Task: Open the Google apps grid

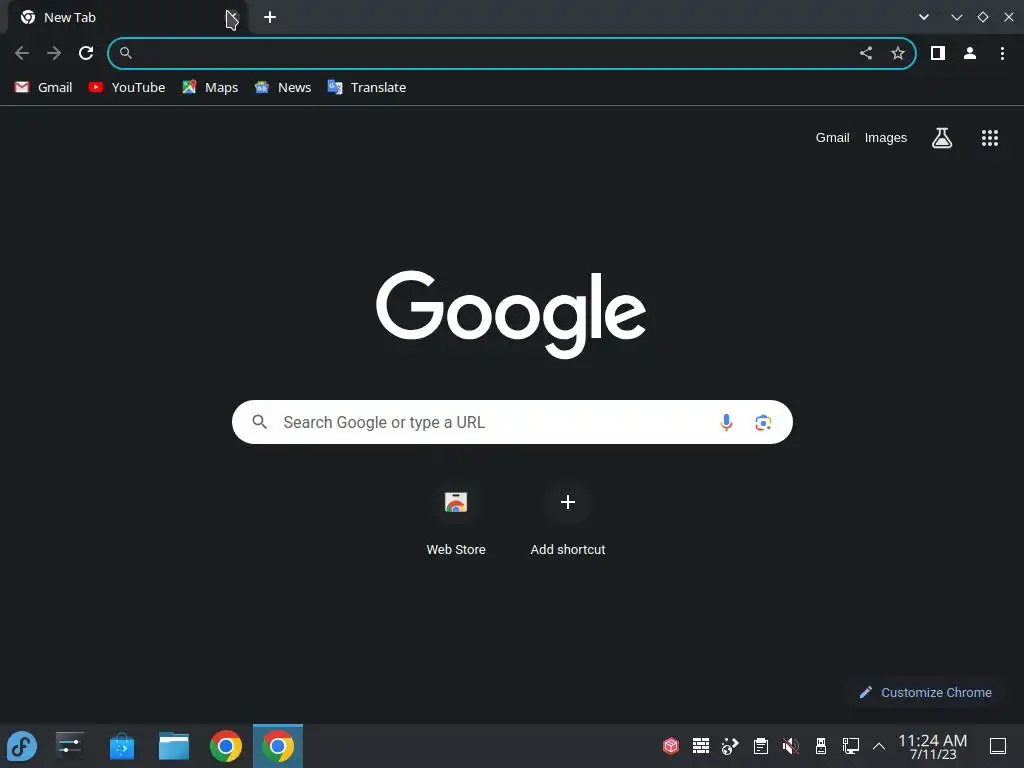Action: pos(990,138)
